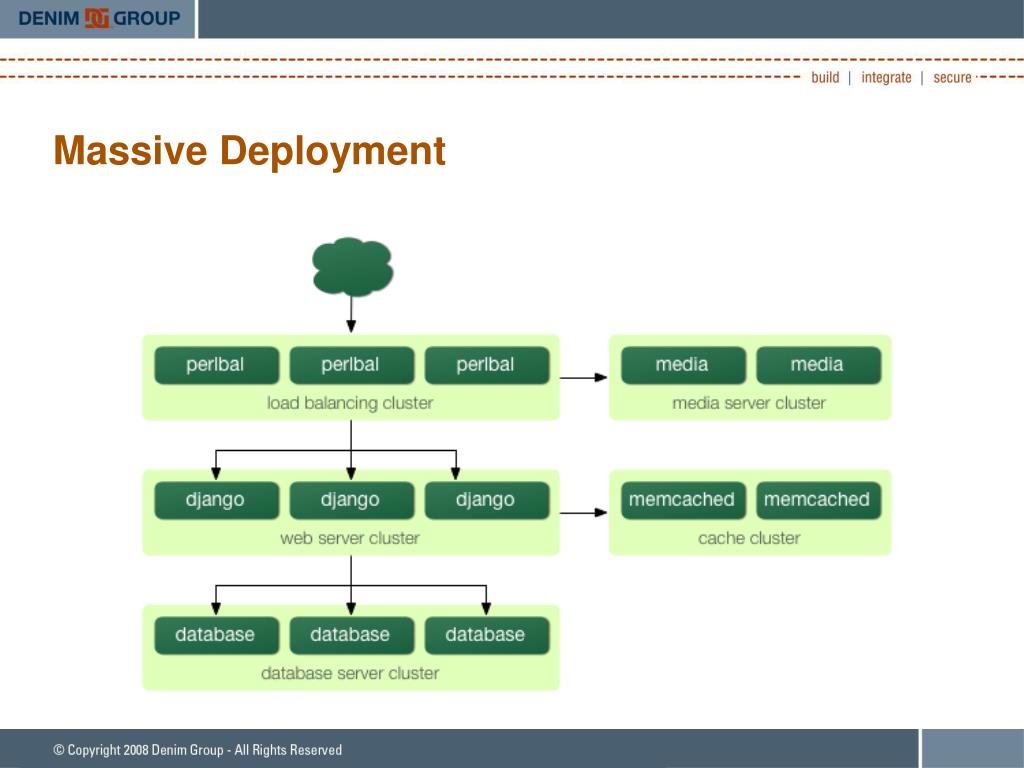Click the "database server cluster" label

tap(350, 673)
